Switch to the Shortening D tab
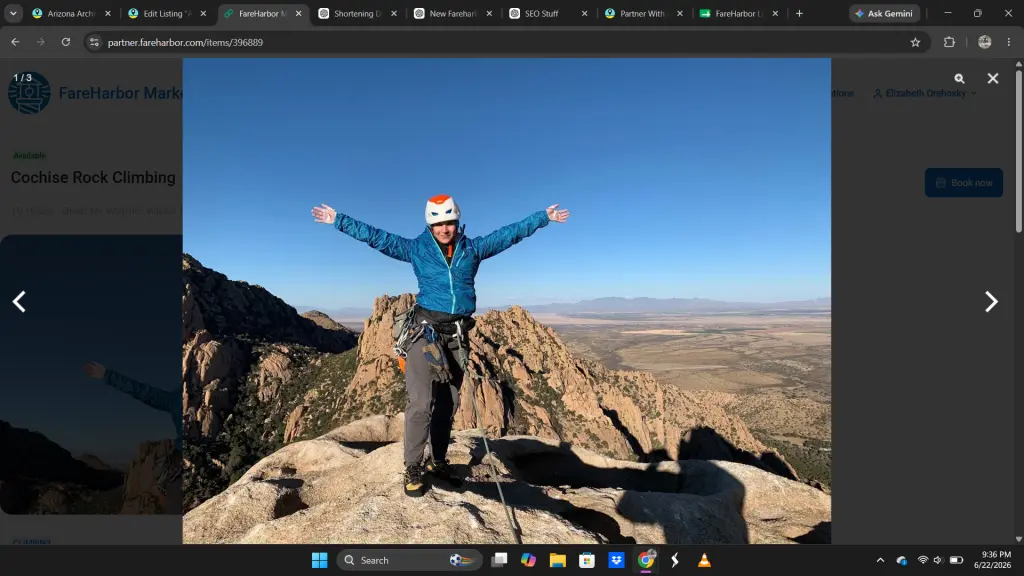Screen dimensions: 1024x576 357,13
